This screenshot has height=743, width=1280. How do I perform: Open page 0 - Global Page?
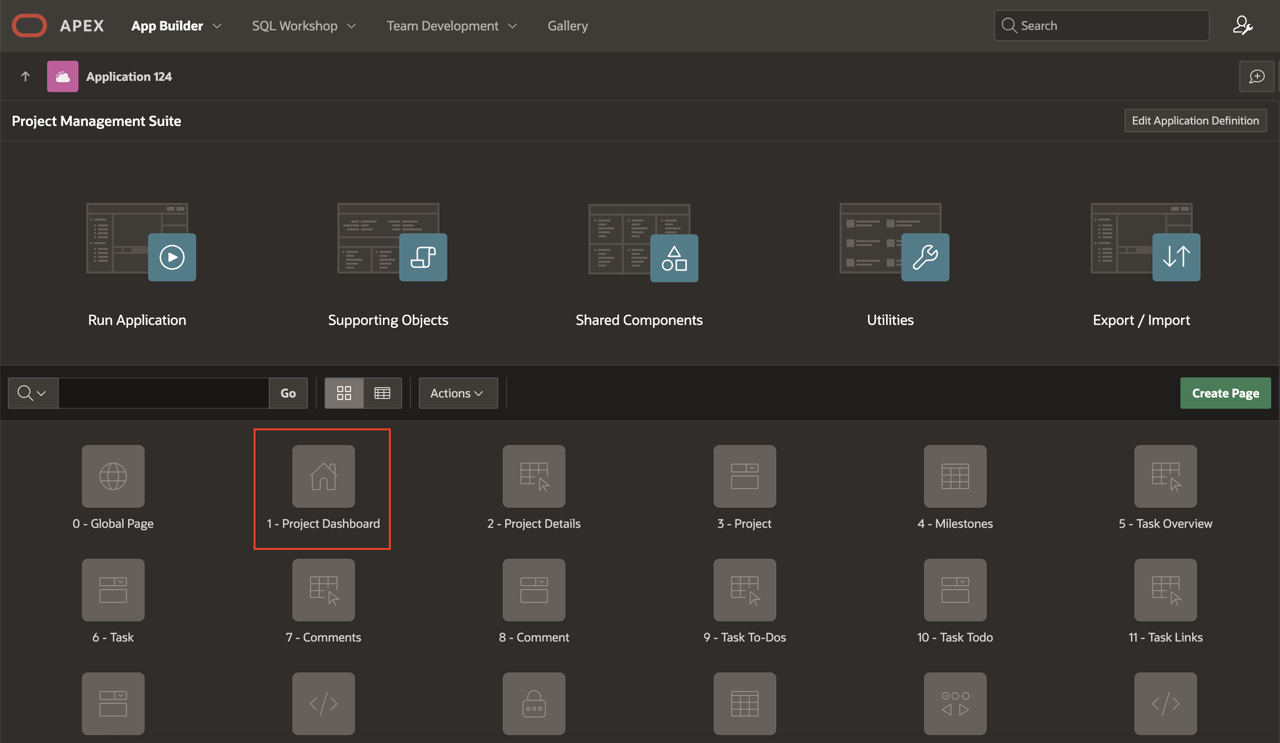pyautogui.click(x=113, y=477)
